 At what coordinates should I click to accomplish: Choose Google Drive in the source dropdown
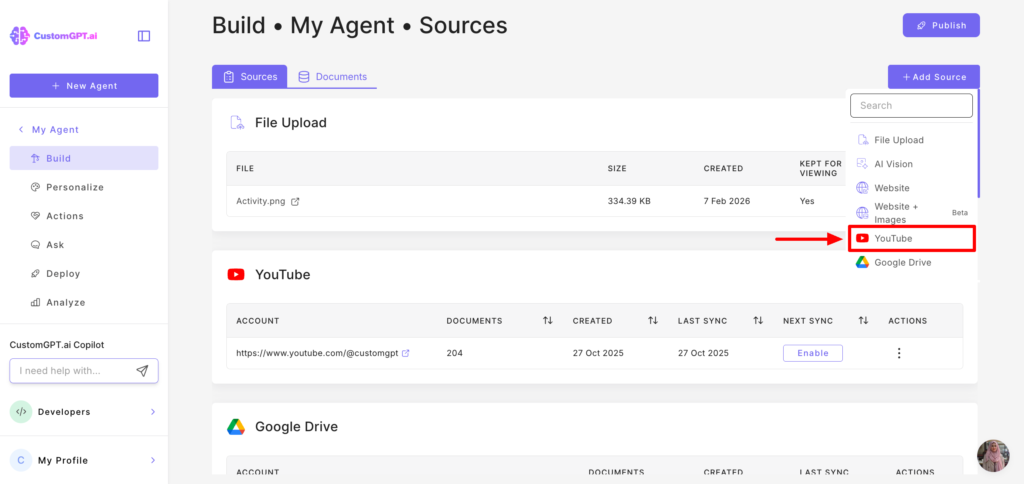tap(902, 262)
